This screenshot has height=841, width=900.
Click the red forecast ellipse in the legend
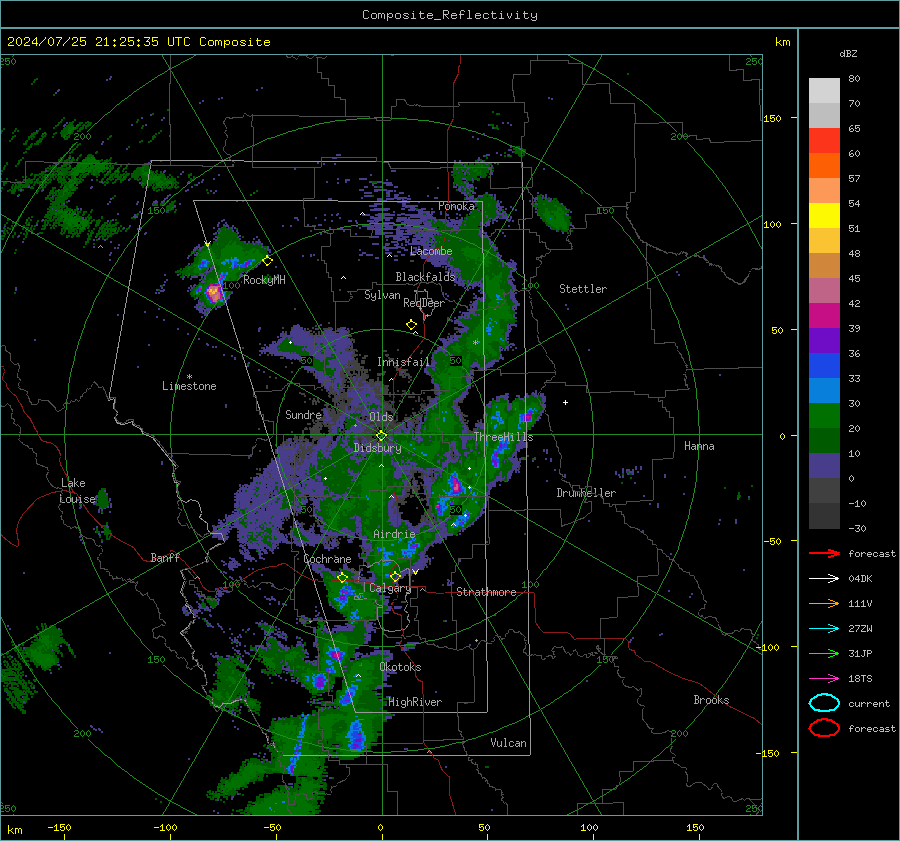[x=824, y=728]
